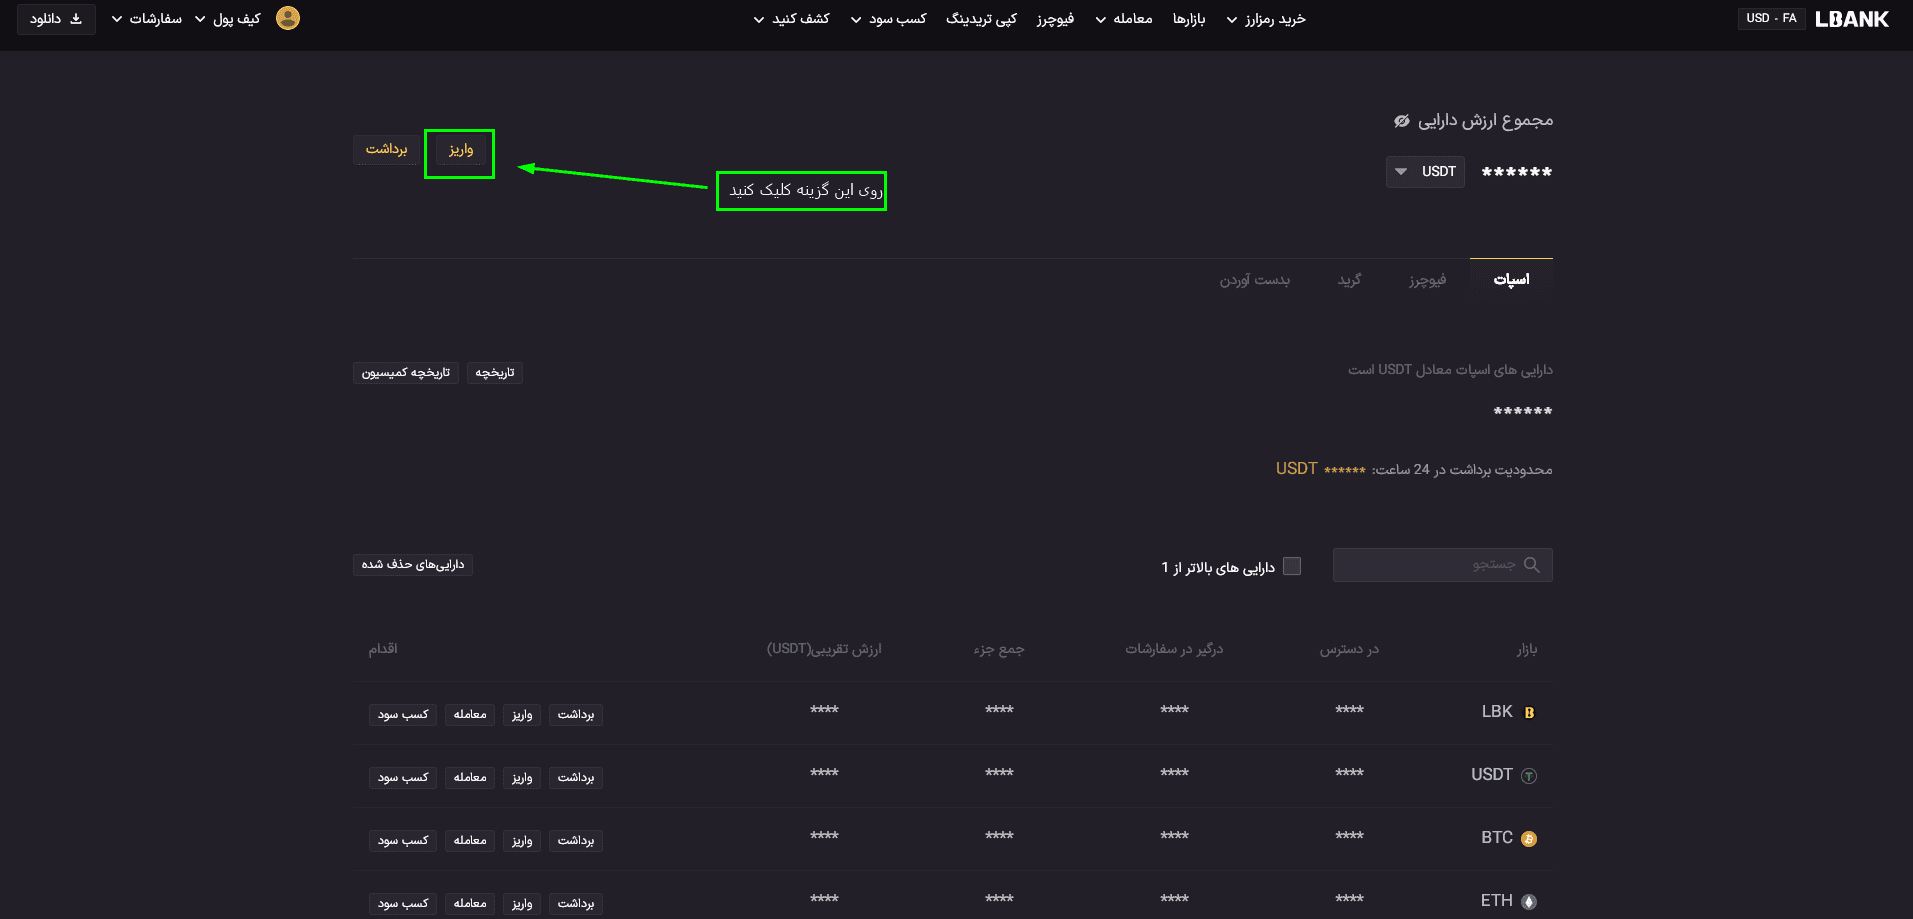Expand the معامله menu

click(1124, 19)
